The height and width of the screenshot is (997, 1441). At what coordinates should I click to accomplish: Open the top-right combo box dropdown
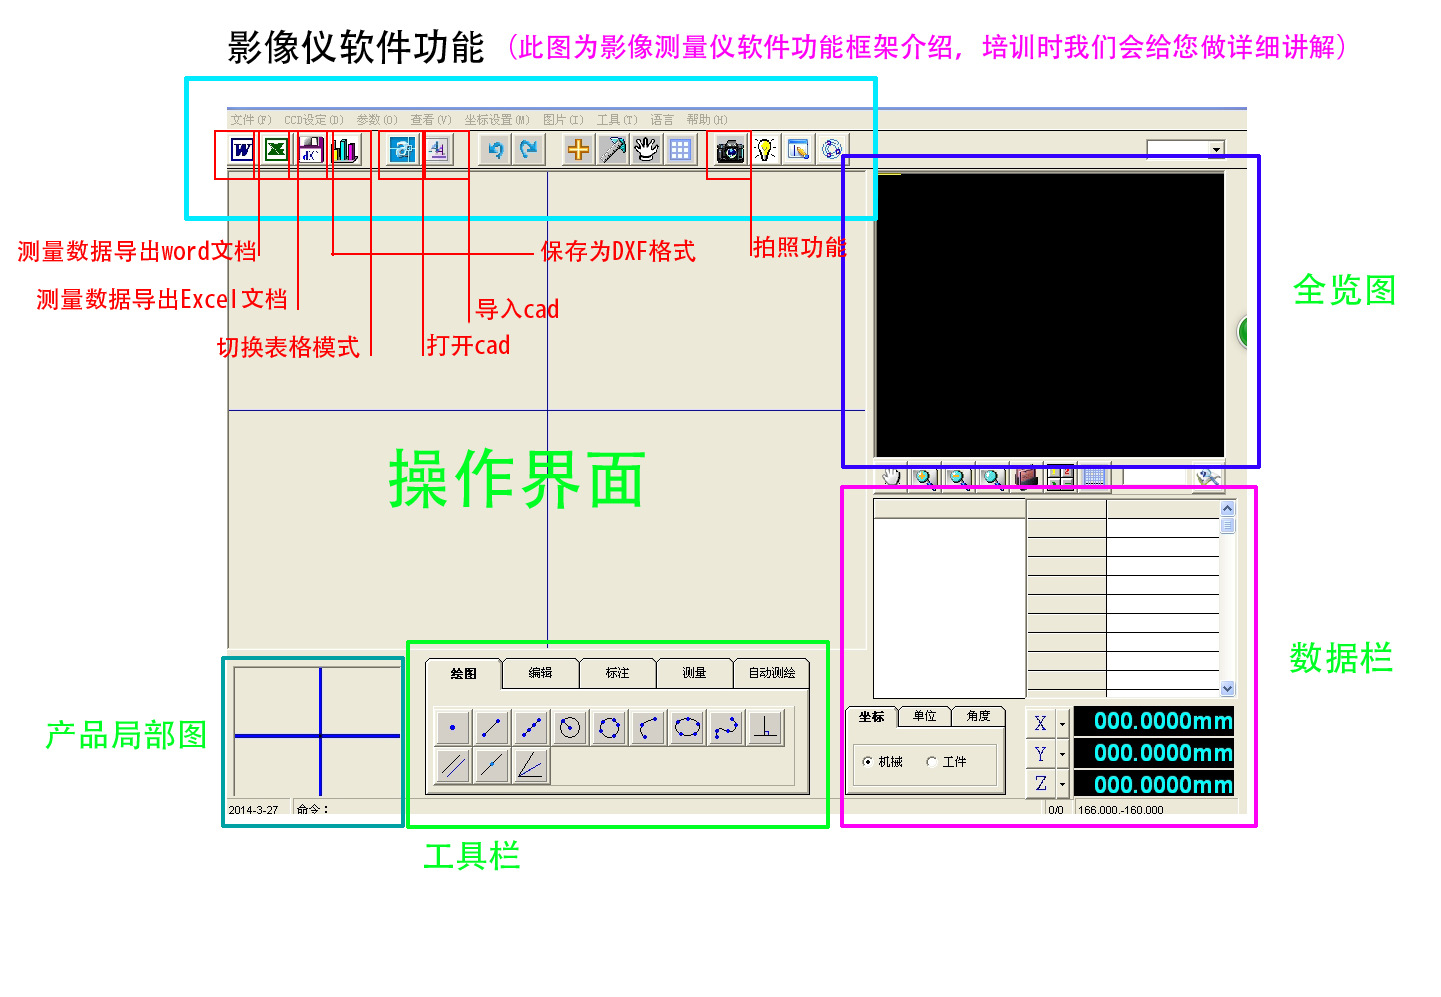(1217, 149)
